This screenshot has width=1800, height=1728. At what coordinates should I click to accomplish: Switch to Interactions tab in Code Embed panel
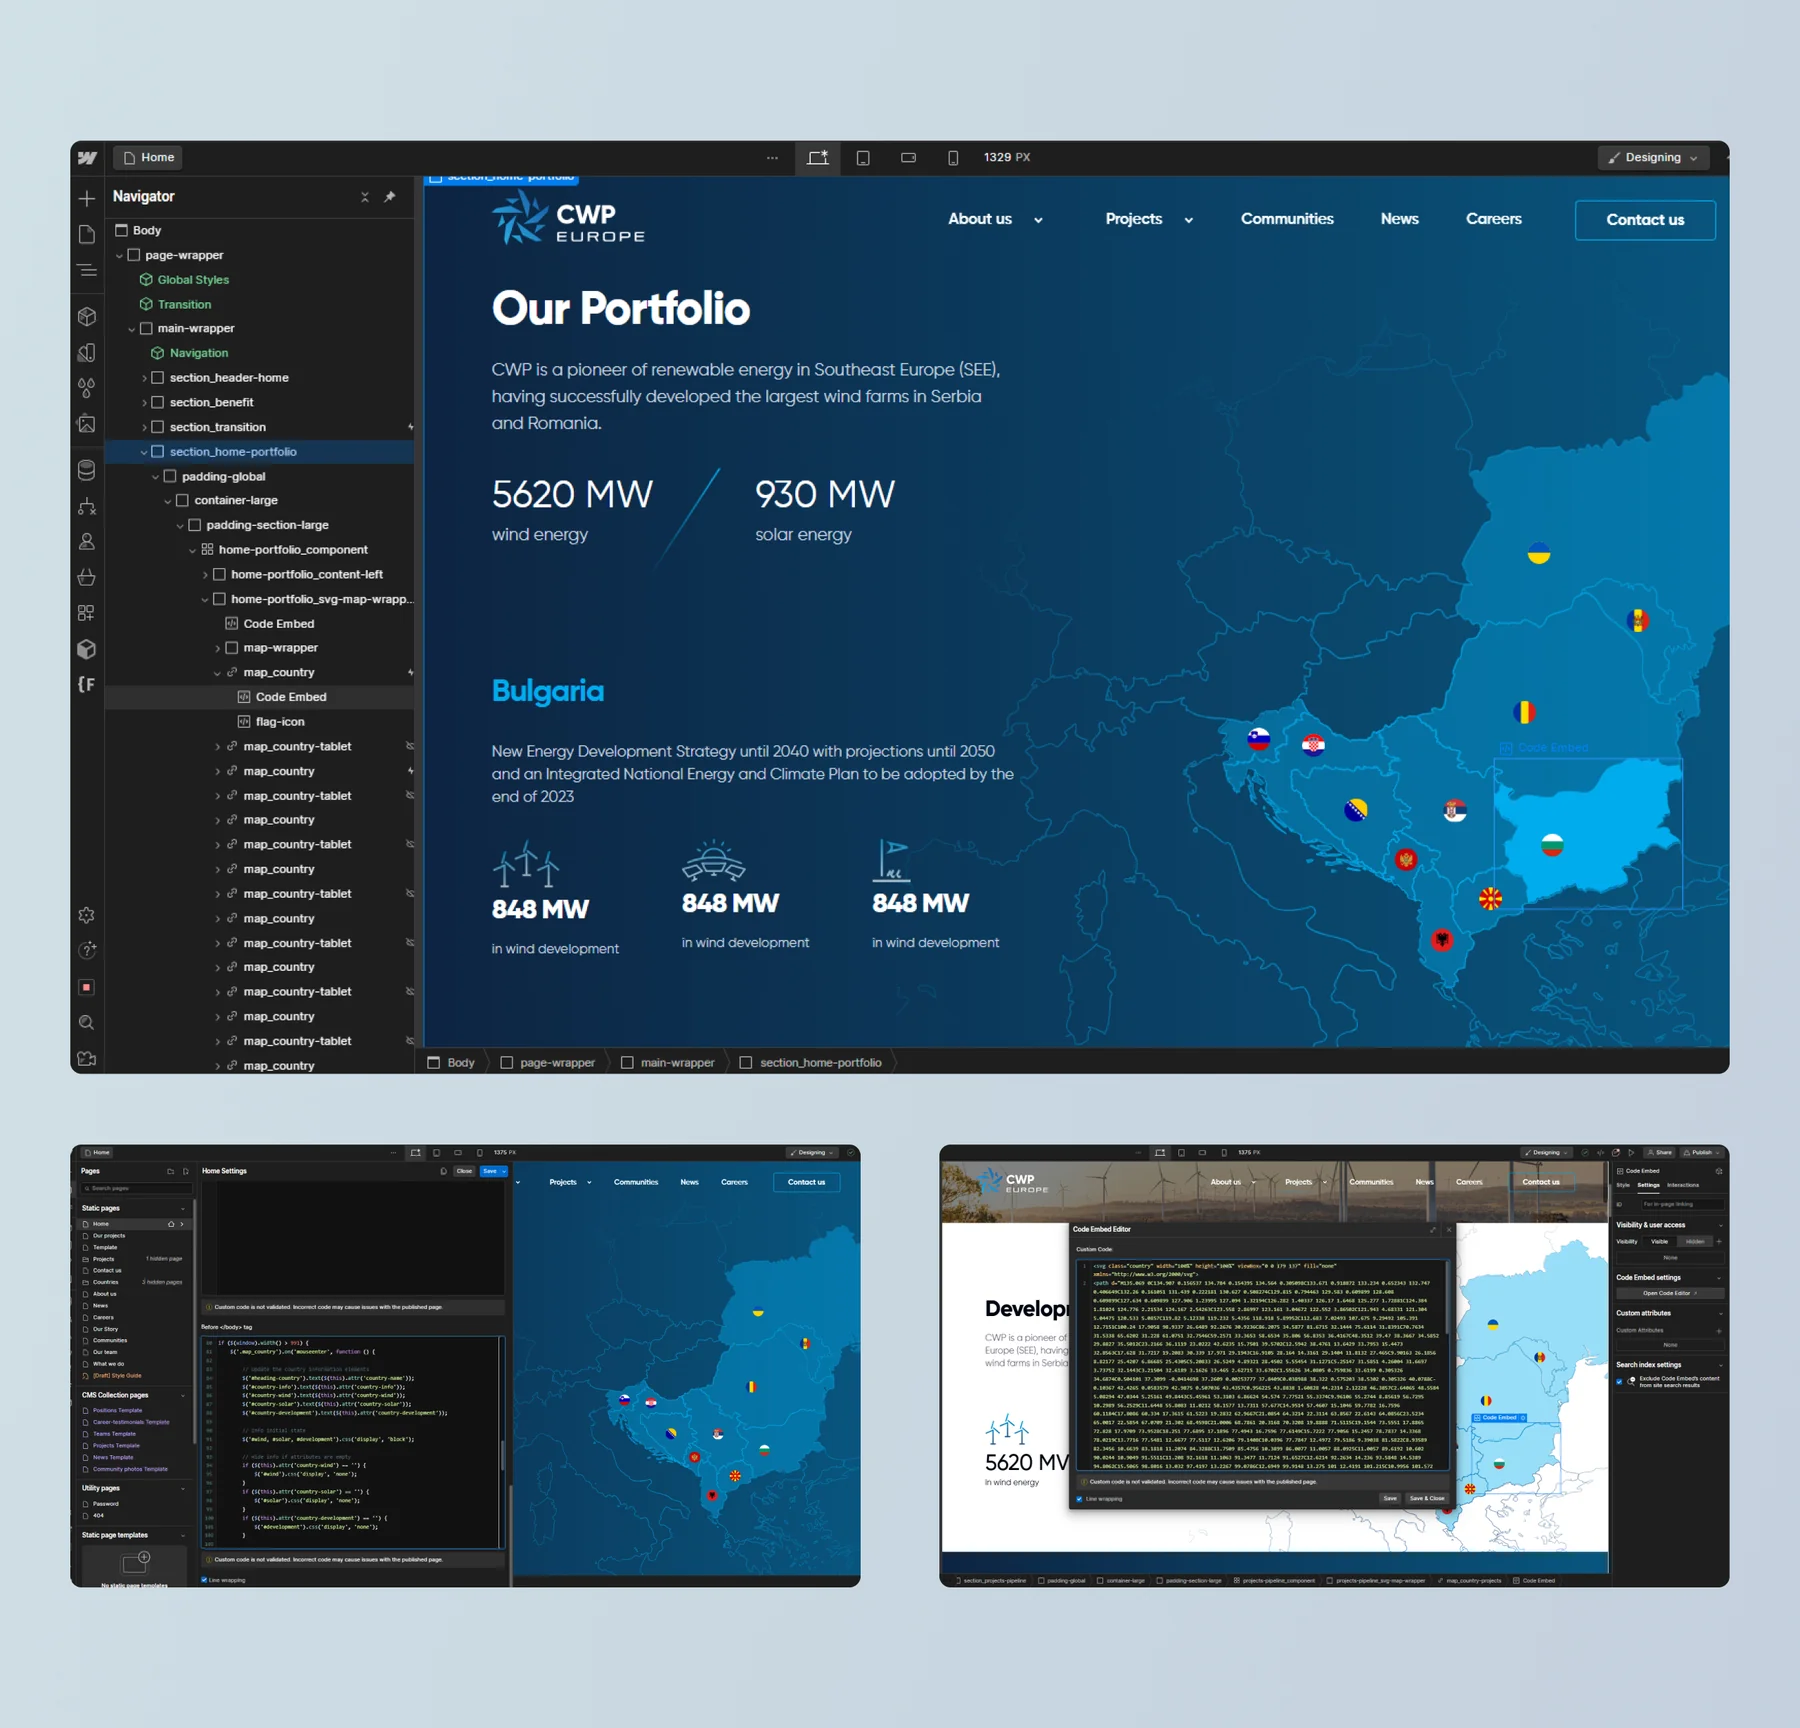pos(1683,1185)
